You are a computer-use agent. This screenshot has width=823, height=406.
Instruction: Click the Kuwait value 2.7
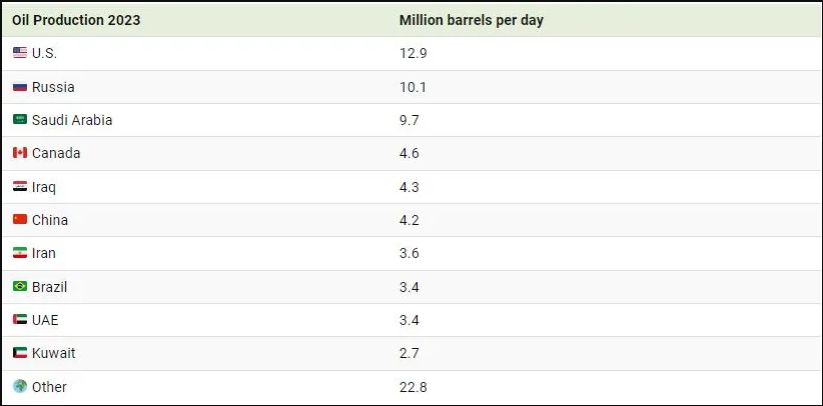409,353
